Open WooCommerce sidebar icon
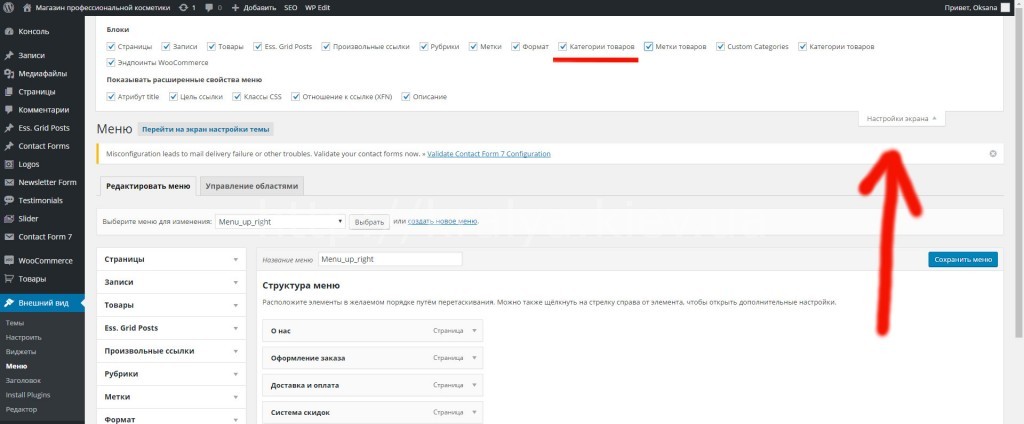This screenshot has width=1024, height=424. click(9, 261)
